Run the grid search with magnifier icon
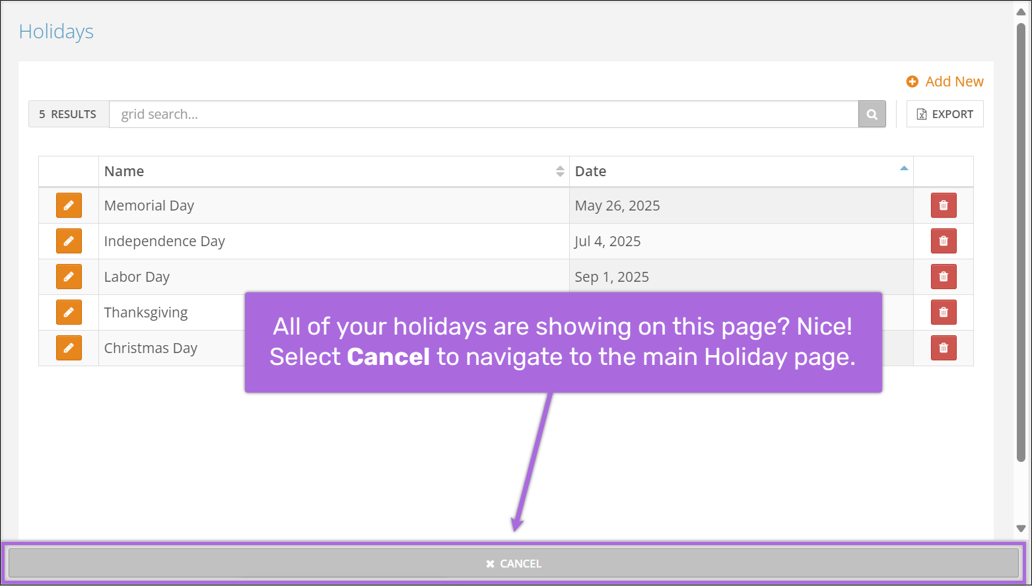This screenshot has width=1032, height=586. [x=871, y=113]
